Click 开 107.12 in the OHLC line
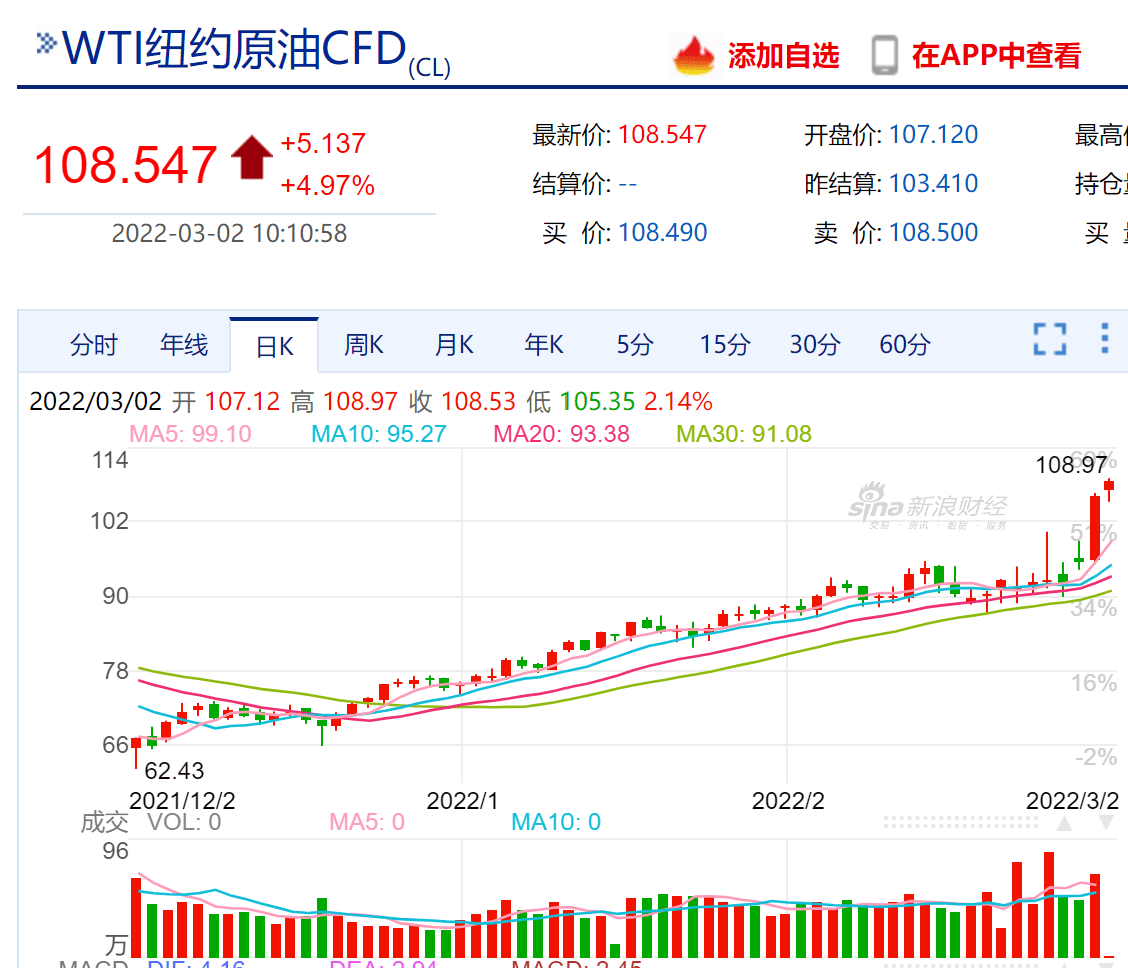Image resolution: width=1128 pixels, height=968 pixels. click(226, 401)
